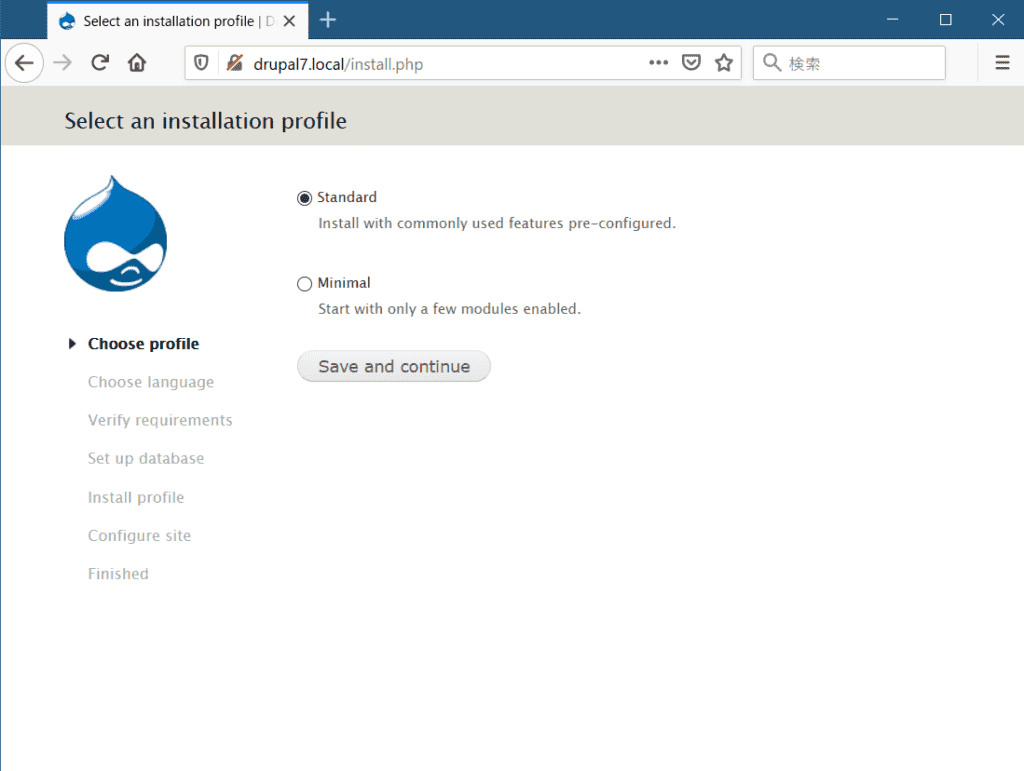Screen dimensions: 1024x771
Task: Click the Install profile step
Action: pyautogui.click(x=136, y=497)
